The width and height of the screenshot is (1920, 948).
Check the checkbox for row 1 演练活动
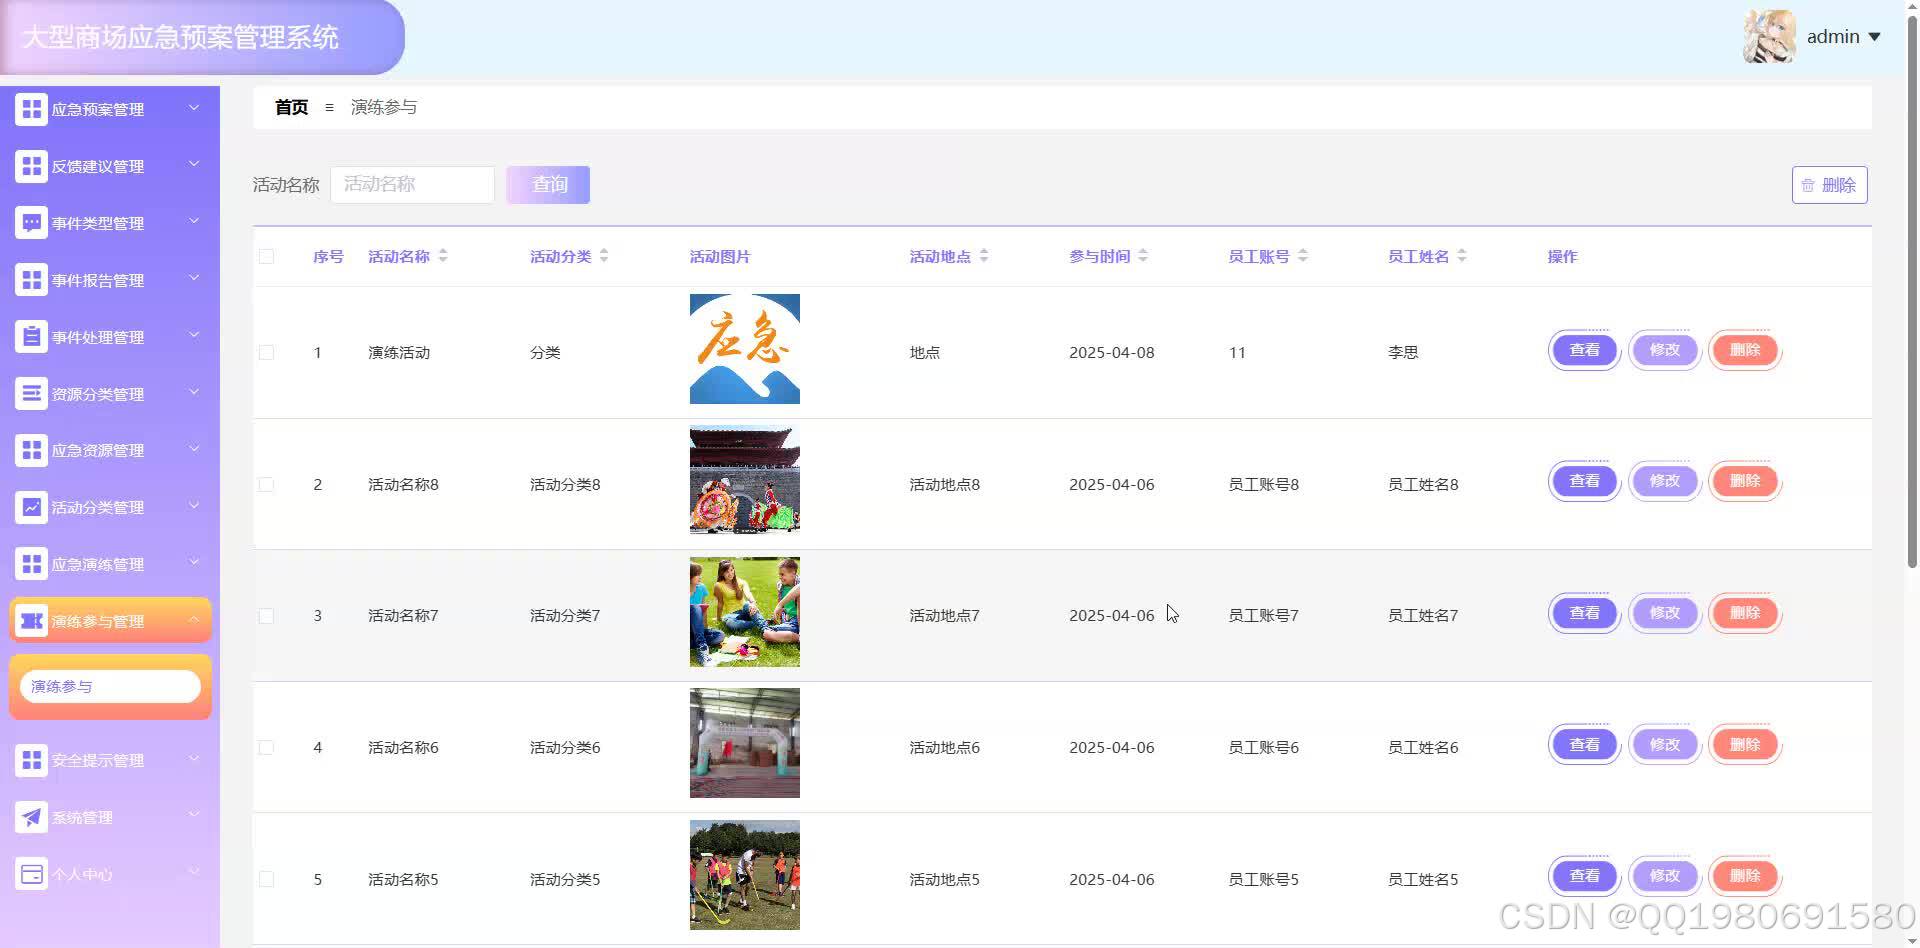click(266, 352)
